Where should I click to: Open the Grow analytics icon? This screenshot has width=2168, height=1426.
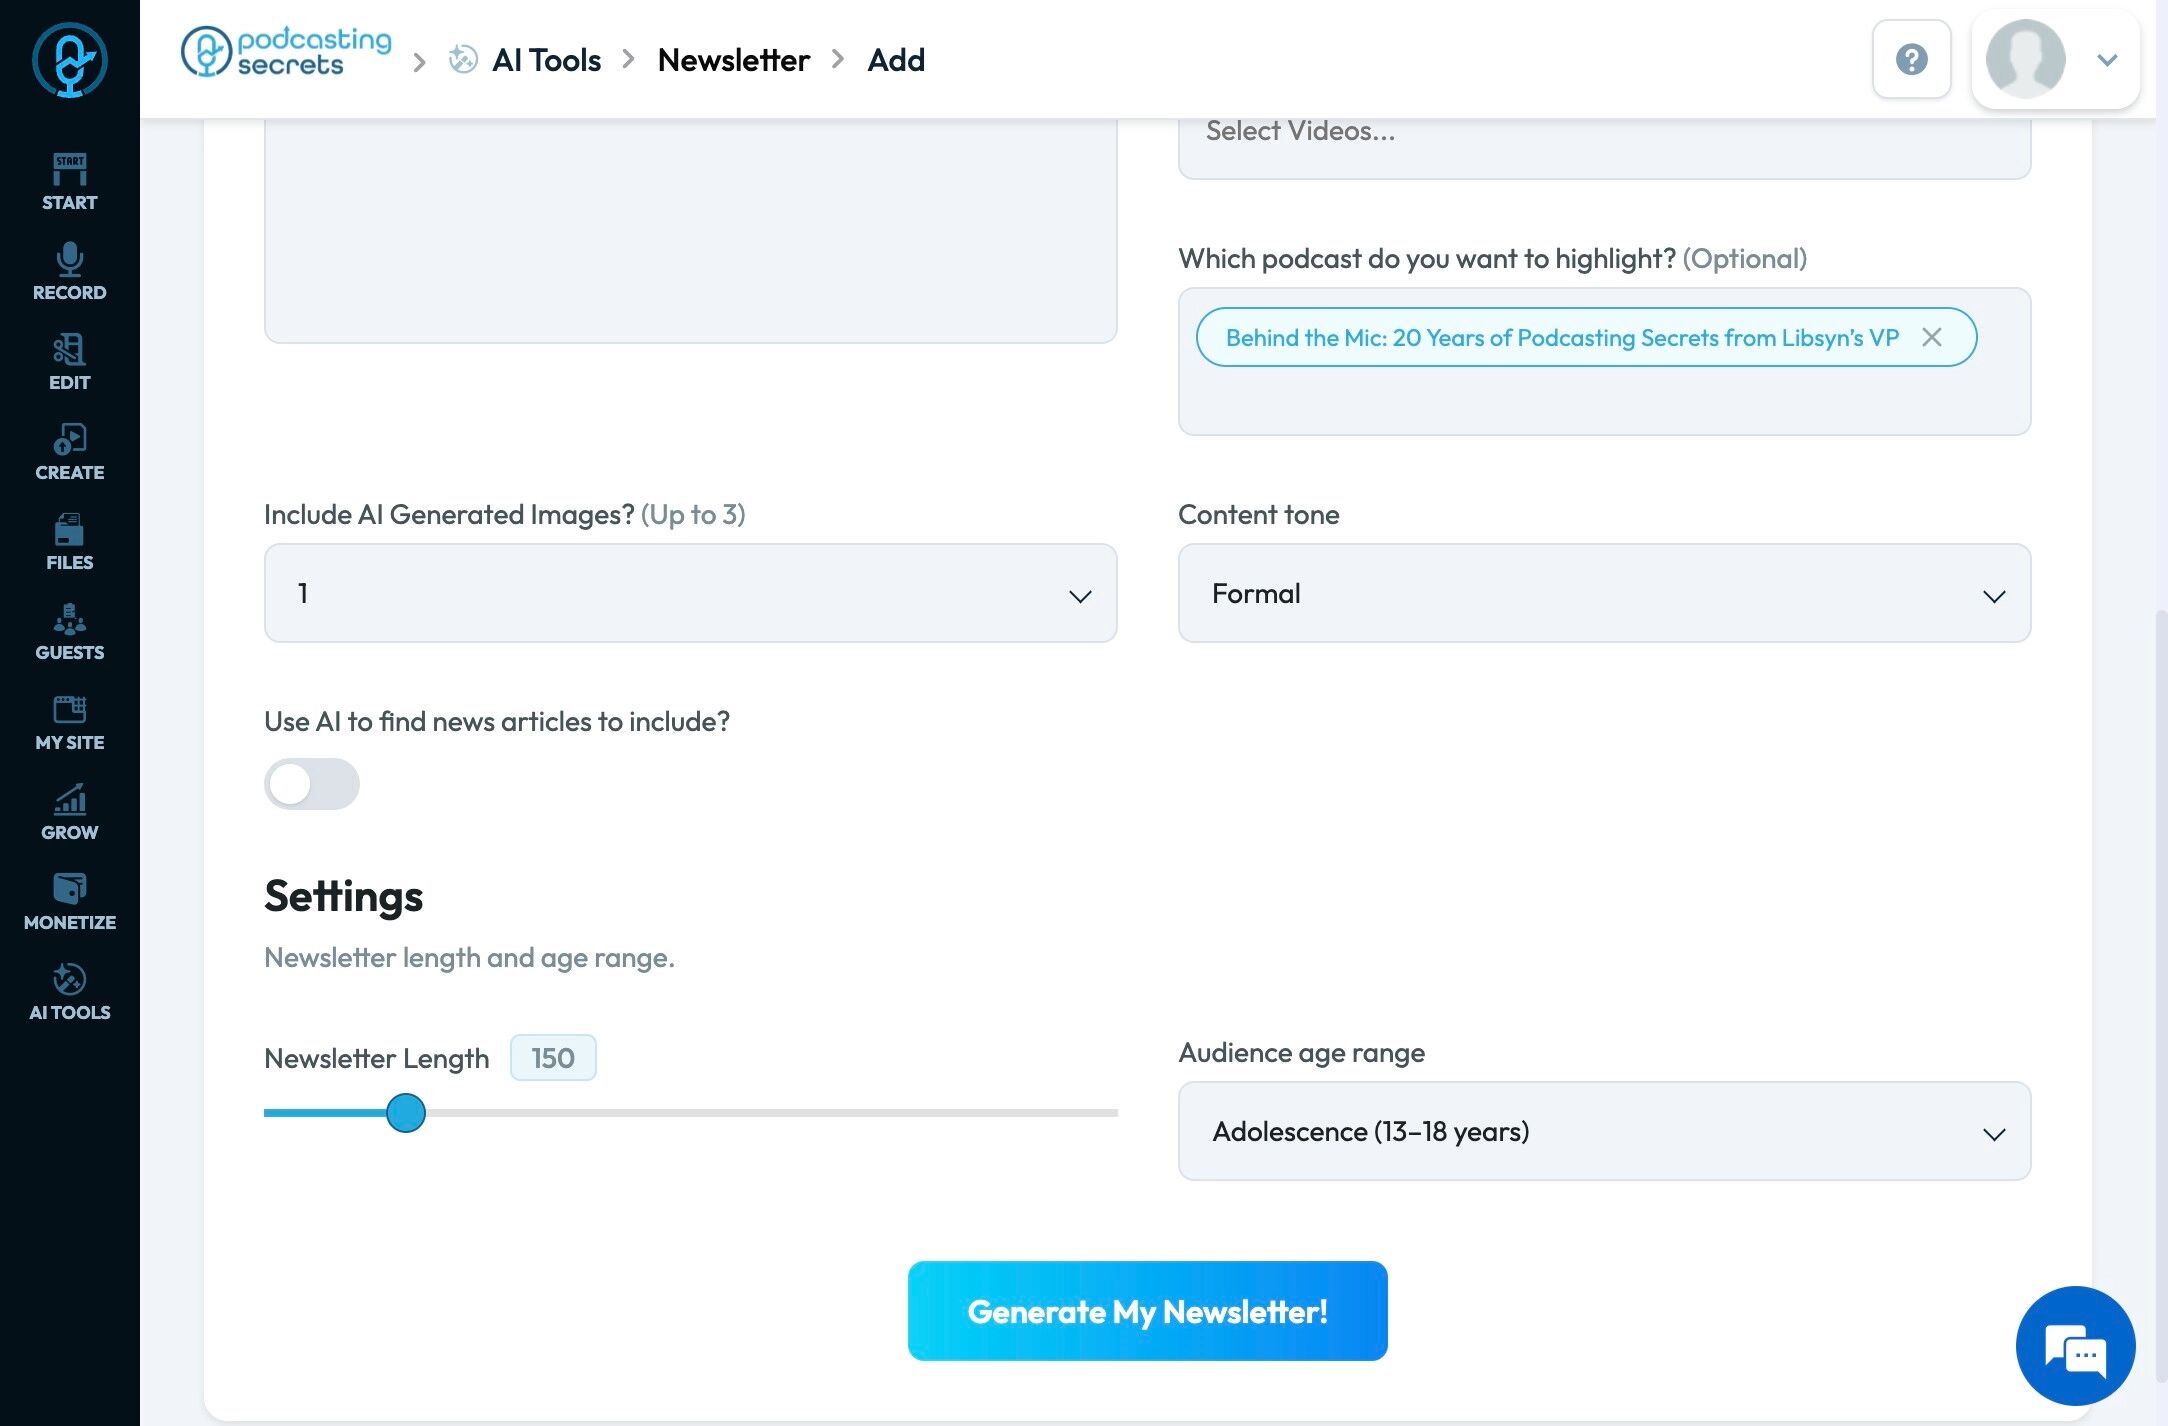[x=69, y=811]
